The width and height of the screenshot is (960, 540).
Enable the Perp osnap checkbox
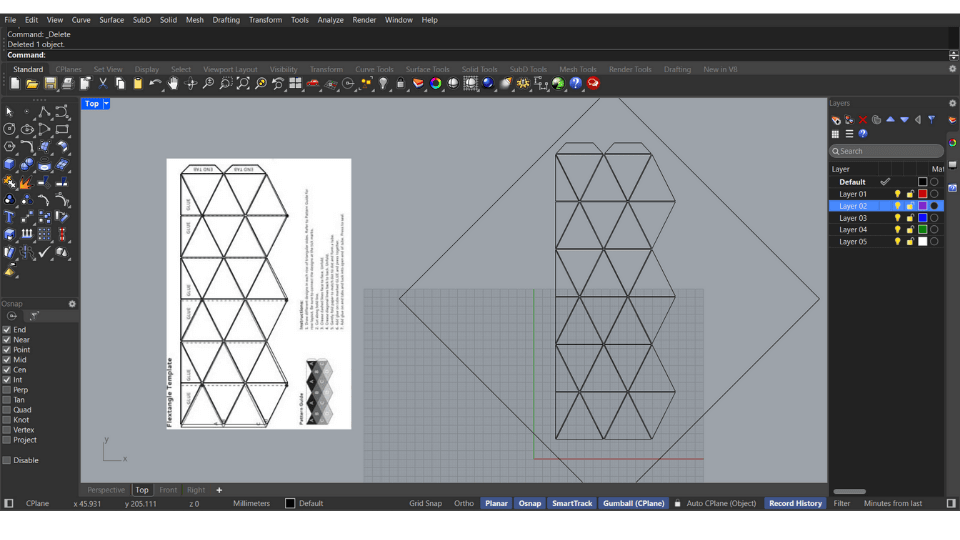coord(7,390)
